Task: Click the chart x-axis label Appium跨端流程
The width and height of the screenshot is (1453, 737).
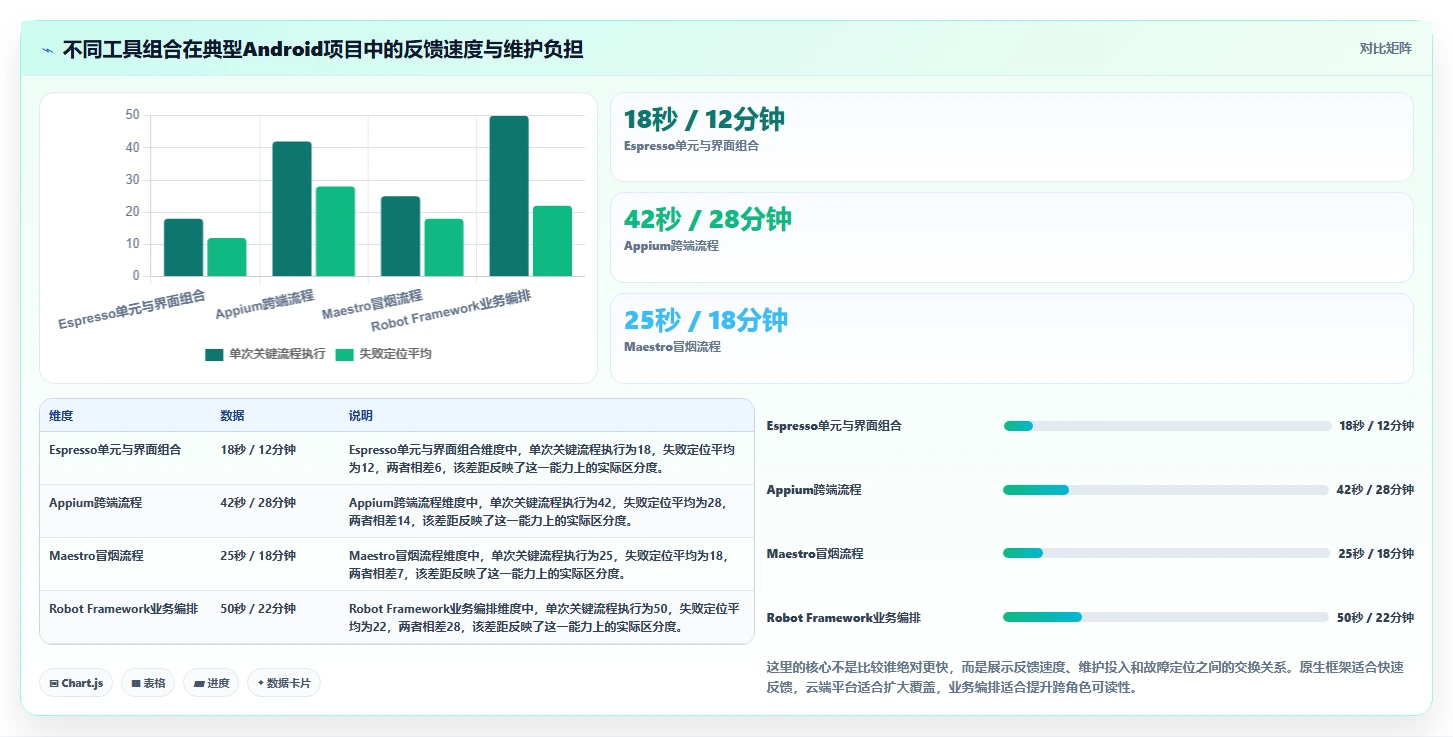Action: click(265, 304)
